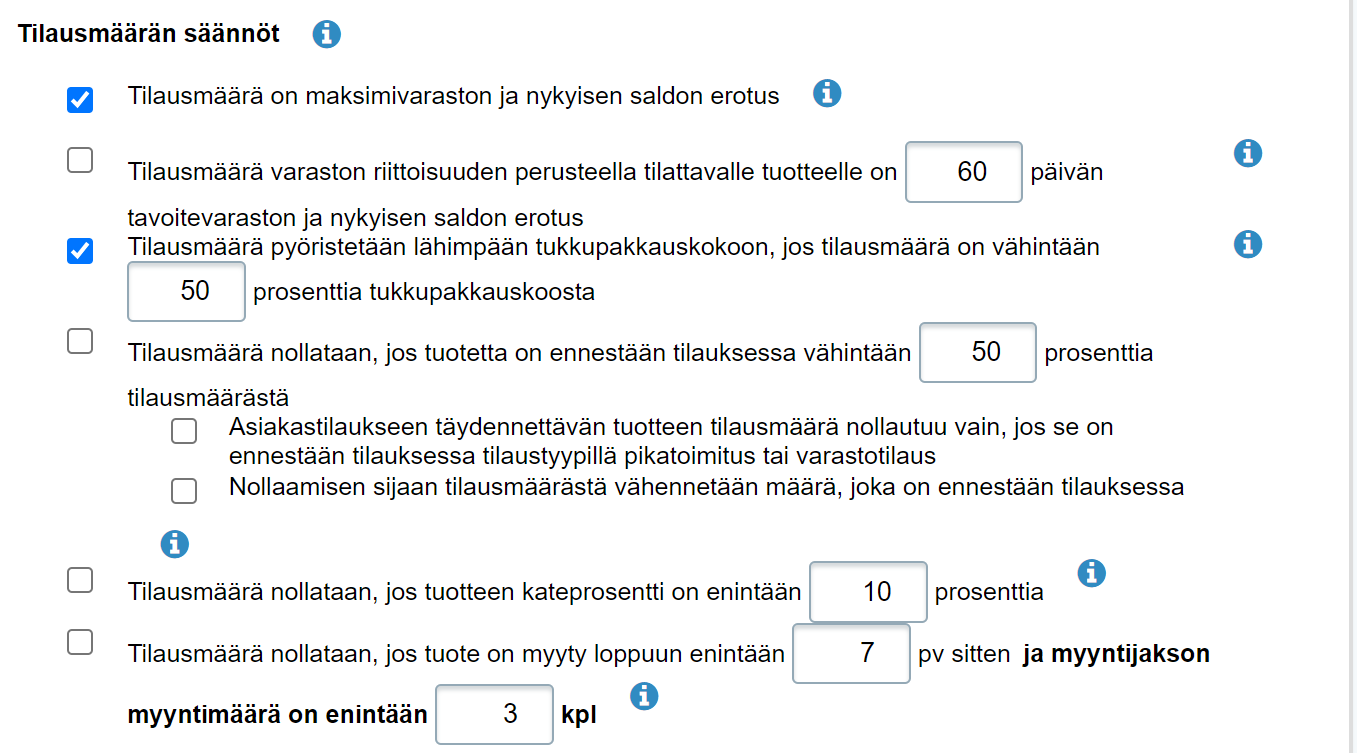Tick the 'Asiakastilaukseen täydennettävän tuotteen' checkbox

coord(184,431)
